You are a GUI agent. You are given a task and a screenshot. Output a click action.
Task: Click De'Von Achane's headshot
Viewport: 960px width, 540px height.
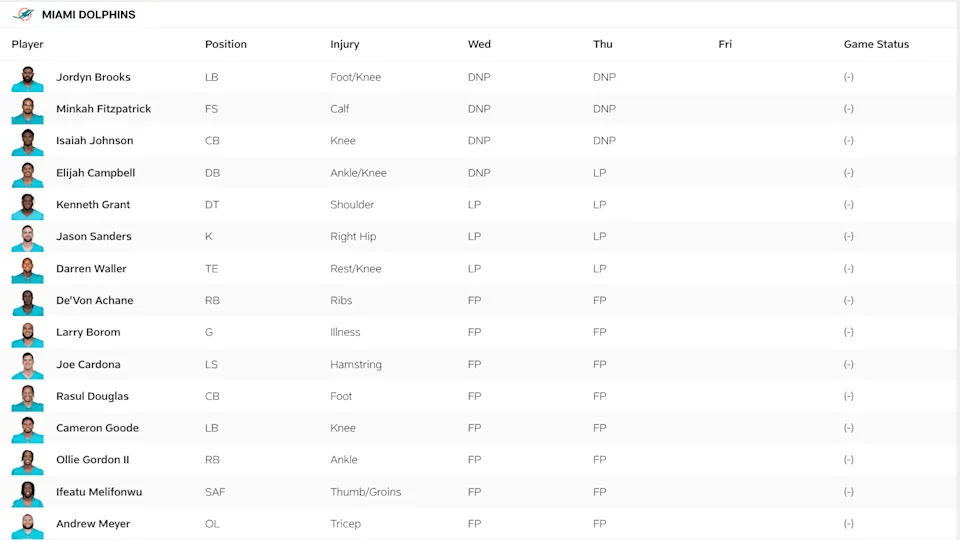click(x=28, y=302)
